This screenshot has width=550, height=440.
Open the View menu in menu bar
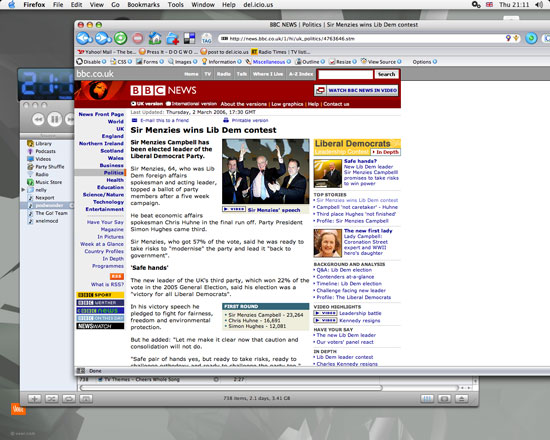tap(96, 5)
